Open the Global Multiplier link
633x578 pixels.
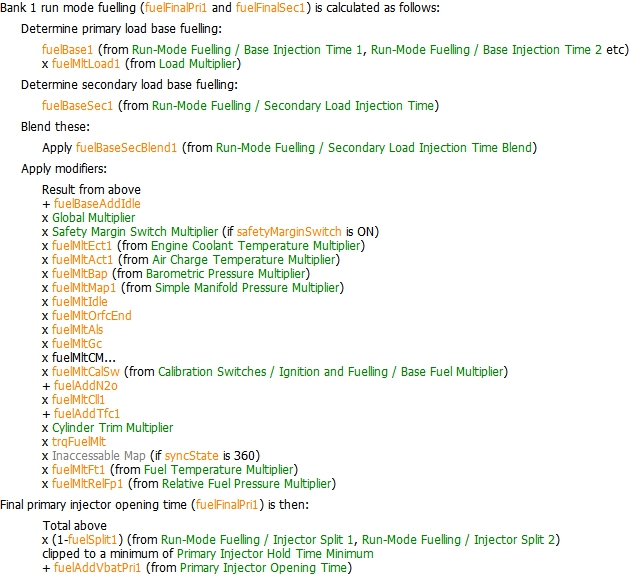coord(94,217)
